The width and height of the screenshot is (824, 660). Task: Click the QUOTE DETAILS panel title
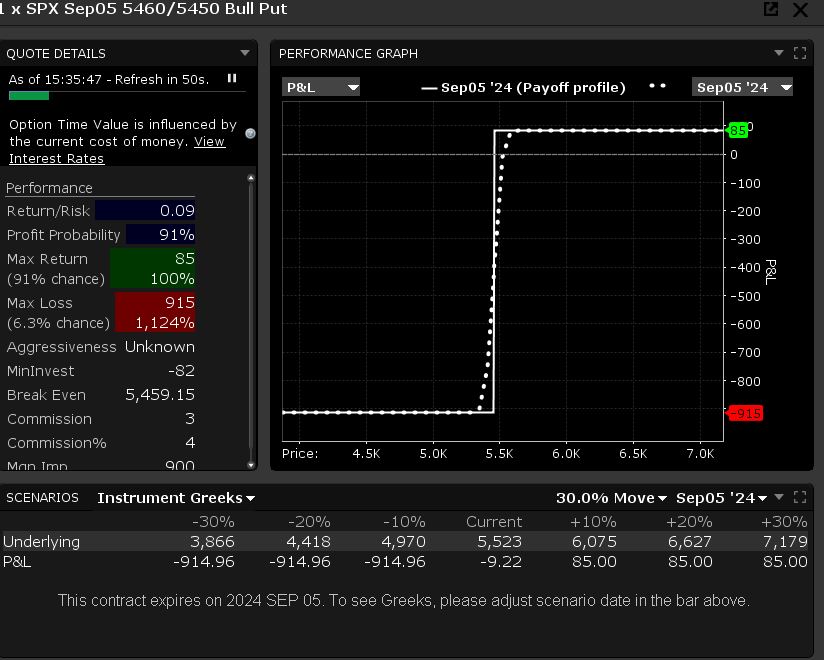56,54
